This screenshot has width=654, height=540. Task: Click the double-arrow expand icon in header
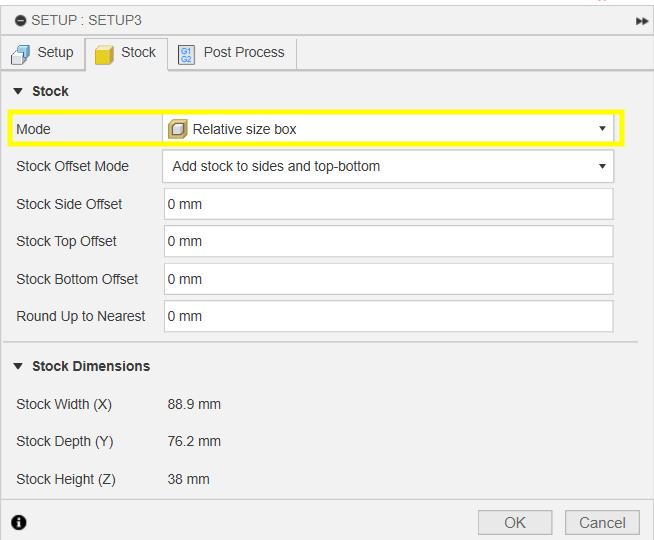point(641,21)
